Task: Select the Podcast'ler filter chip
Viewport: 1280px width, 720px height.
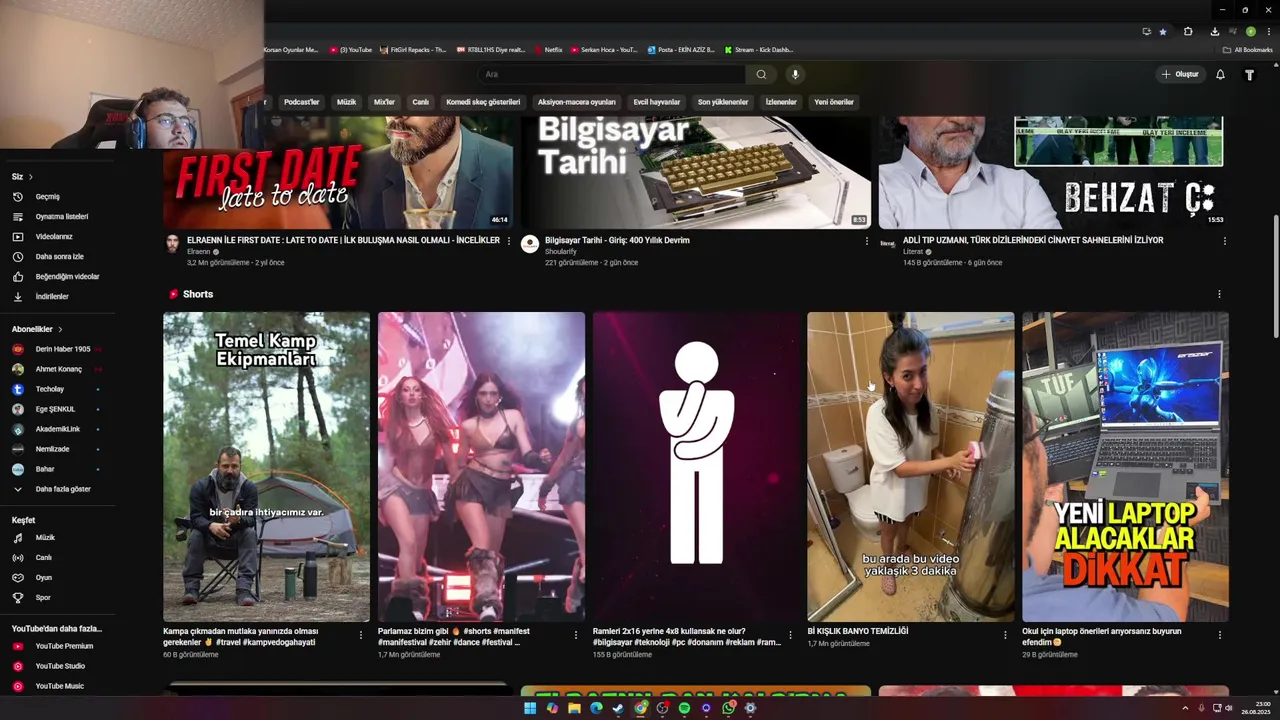Action: click(301, 102)
